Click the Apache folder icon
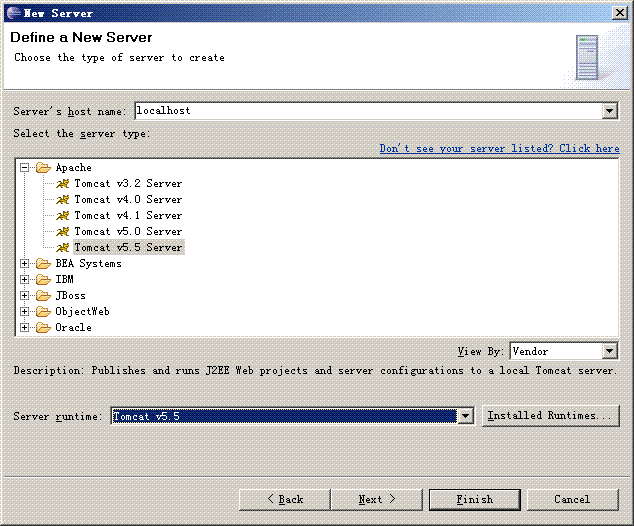The width and height of the screenshot is (634, 526). coord(43,168)
